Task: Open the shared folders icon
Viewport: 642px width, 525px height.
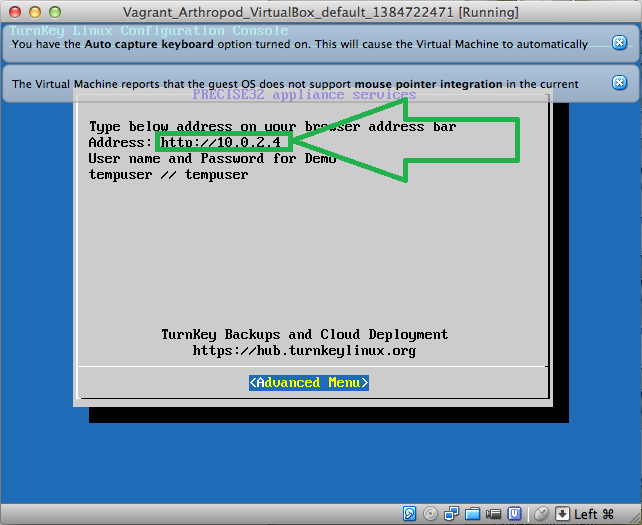Action: click(472, 514)
